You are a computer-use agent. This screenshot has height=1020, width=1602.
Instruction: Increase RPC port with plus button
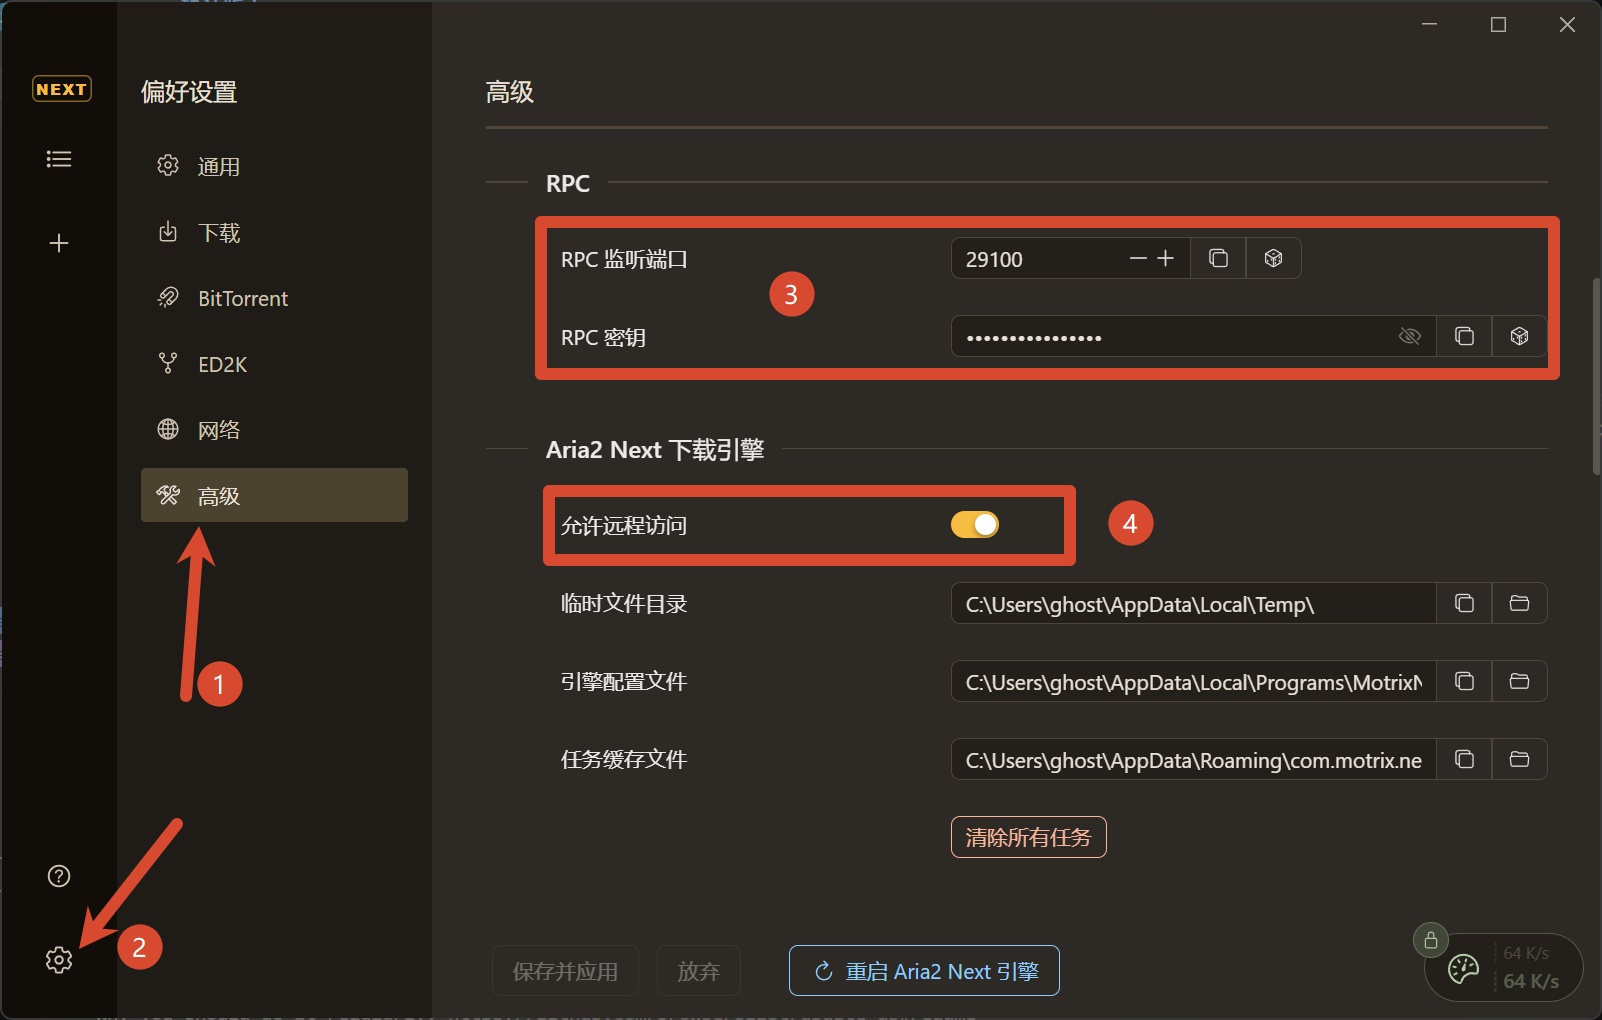click(x=1165, y=258)
